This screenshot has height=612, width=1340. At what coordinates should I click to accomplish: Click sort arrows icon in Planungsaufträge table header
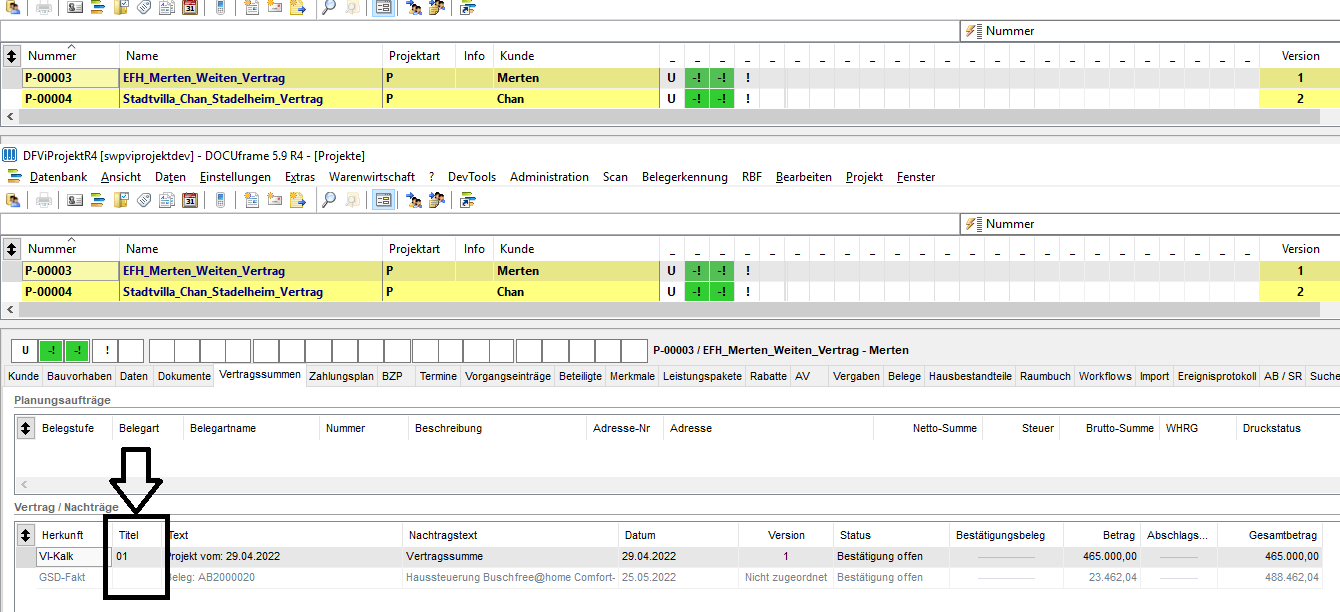tap(26, 428)
